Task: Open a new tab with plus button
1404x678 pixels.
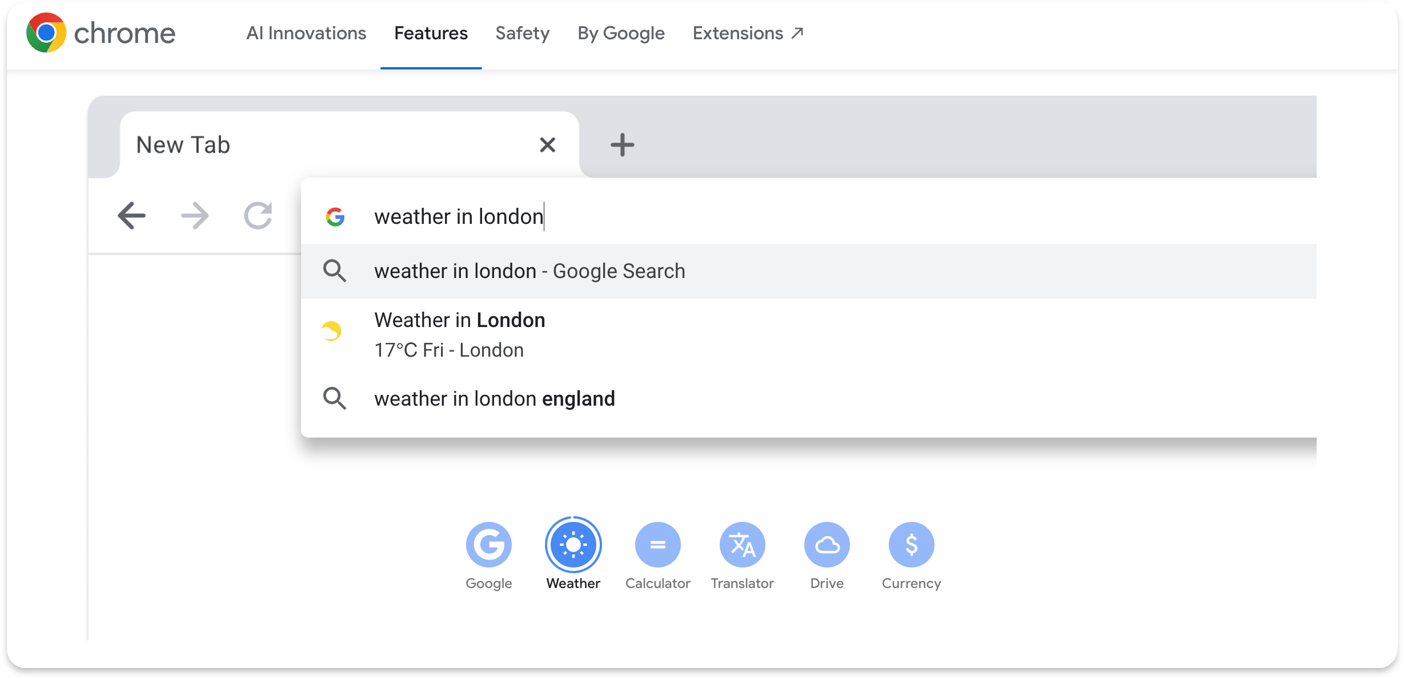Action: [x=622, y=145]
